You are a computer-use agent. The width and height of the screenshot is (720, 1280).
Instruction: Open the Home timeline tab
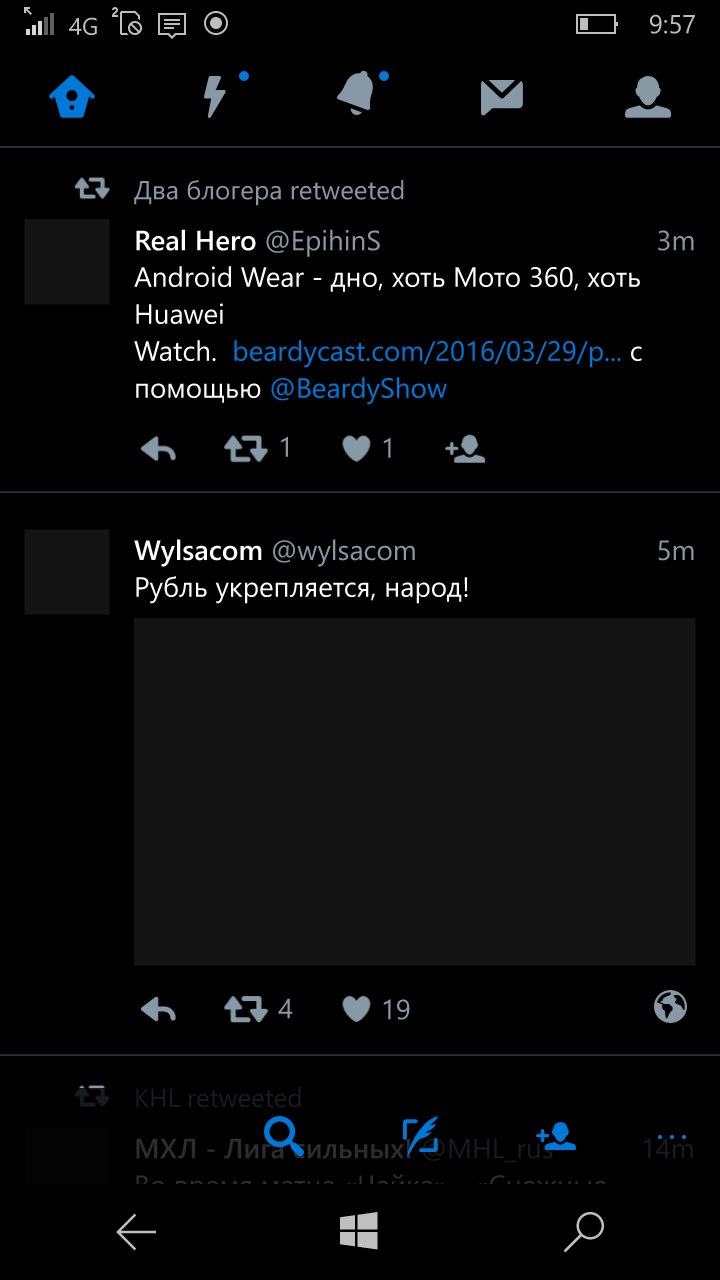pyautogui.click(x=72, y=97)
